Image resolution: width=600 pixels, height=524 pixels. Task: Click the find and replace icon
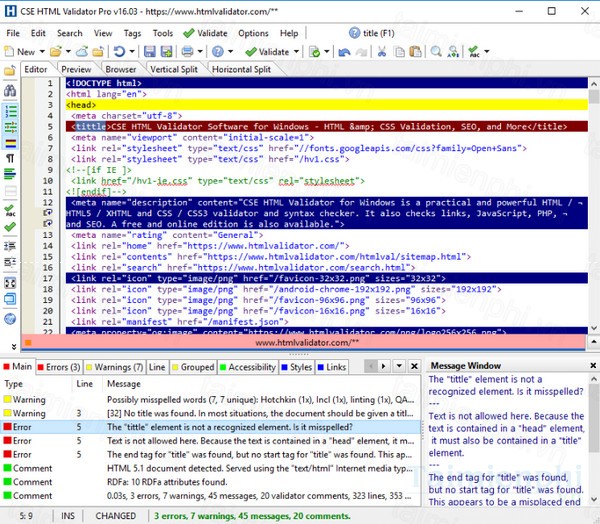[x=453, y=52]
